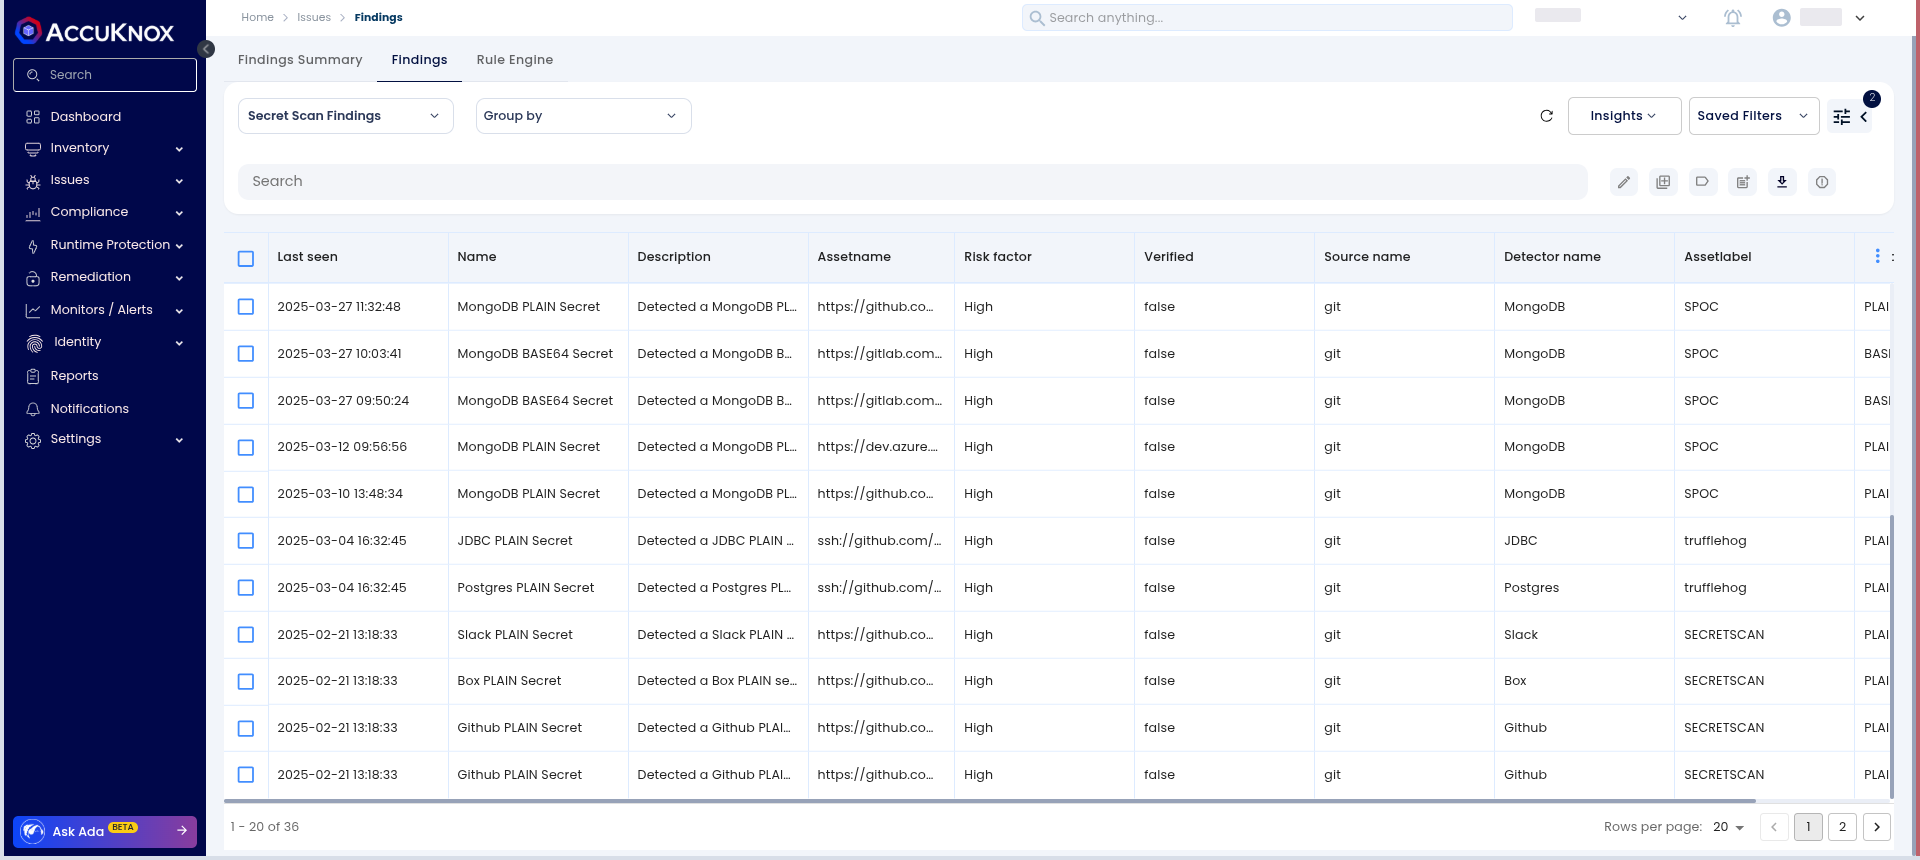The width and height of the screenshot is (1920, 860).
Task: Click the Identity fingerprint icon
Action: click(x=34, y=343)
